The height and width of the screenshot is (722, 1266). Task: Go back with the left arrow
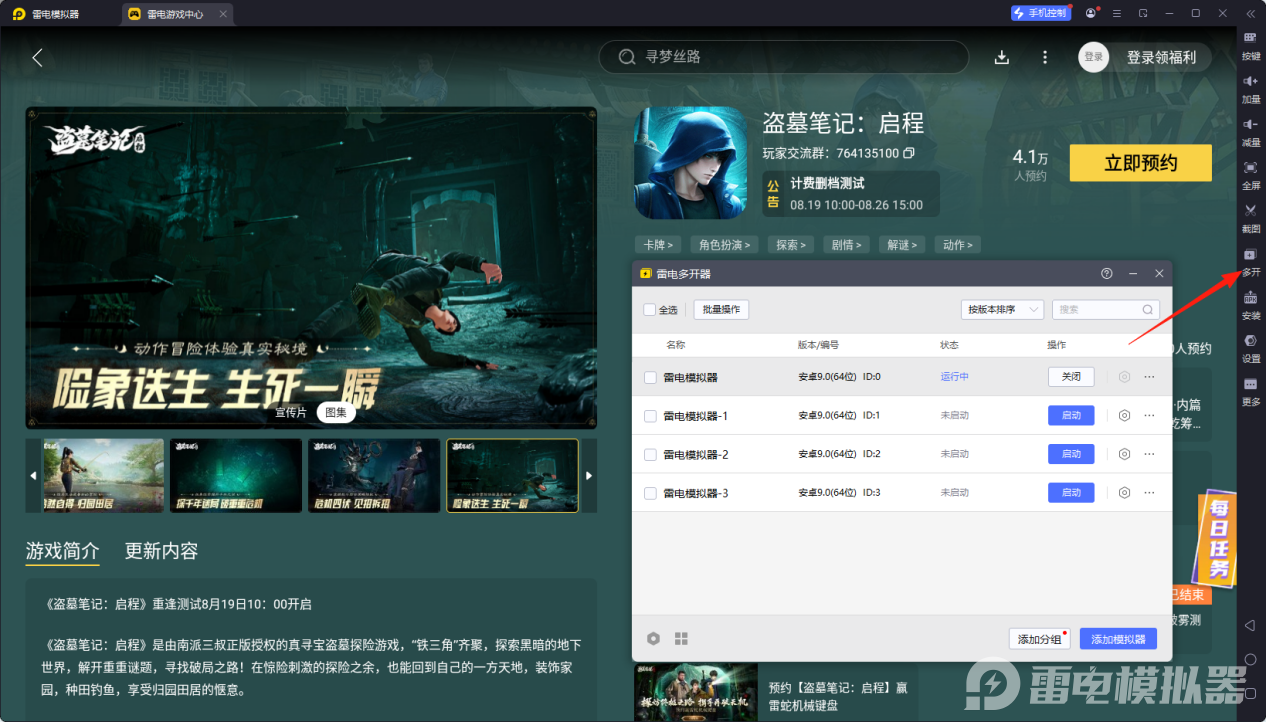(x=38, y=57)
